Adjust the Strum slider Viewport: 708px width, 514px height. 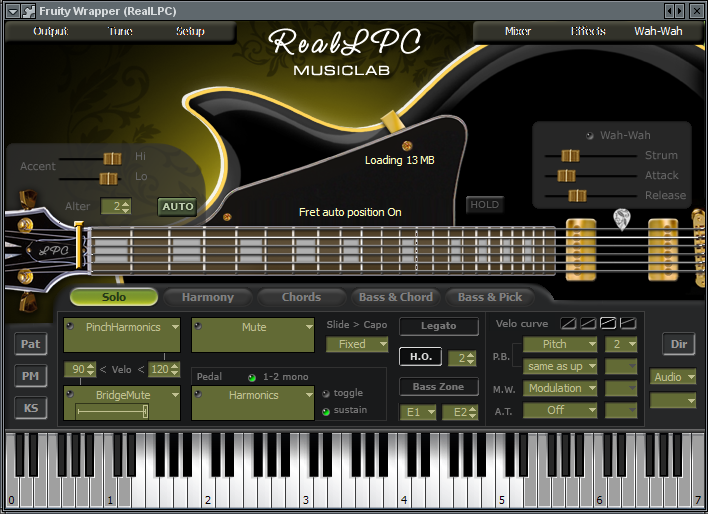point(570,156)
